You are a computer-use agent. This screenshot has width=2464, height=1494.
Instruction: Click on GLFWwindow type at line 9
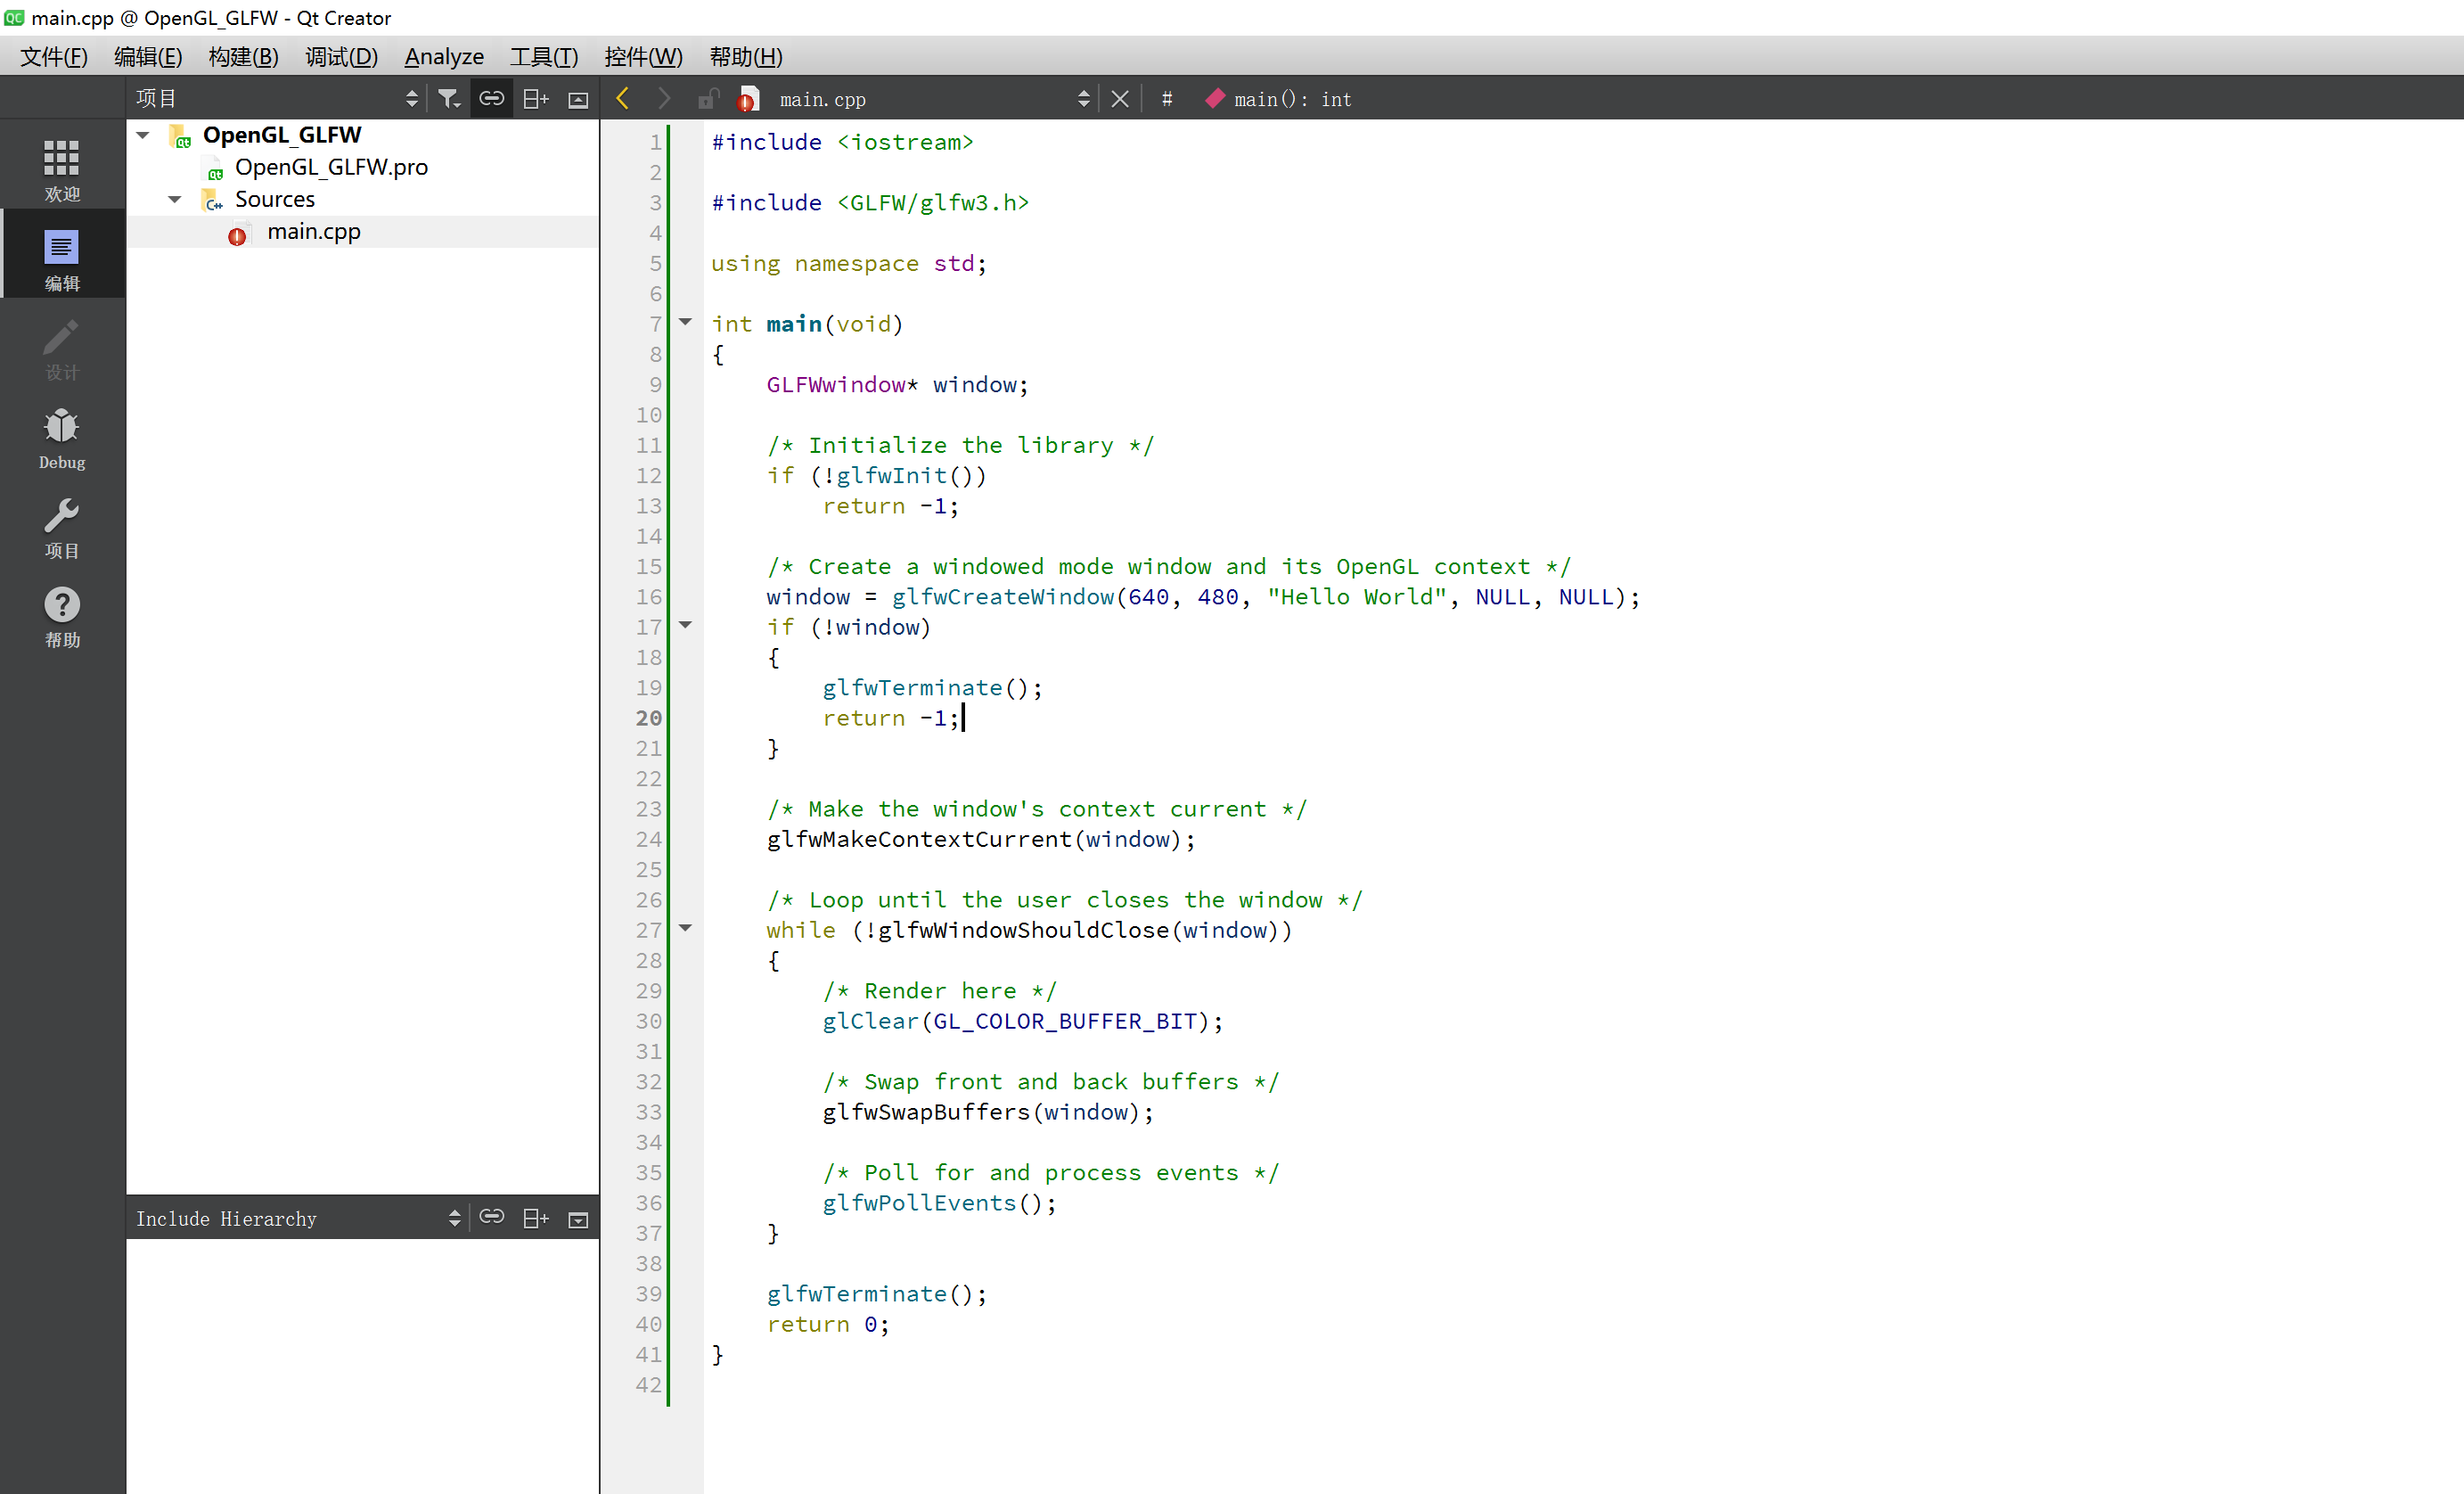tap(836, 385)
